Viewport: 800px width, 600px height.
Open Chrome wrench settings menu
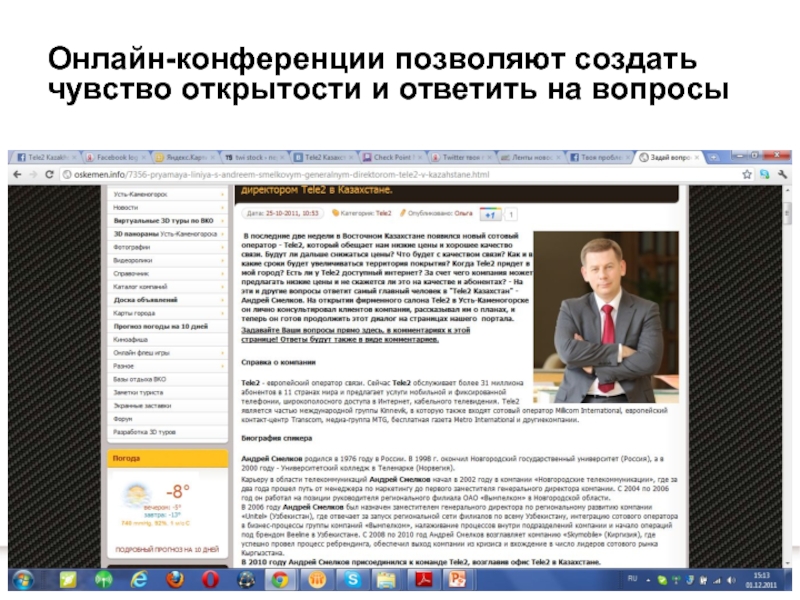pyautogui.click(x=782, y=174)
